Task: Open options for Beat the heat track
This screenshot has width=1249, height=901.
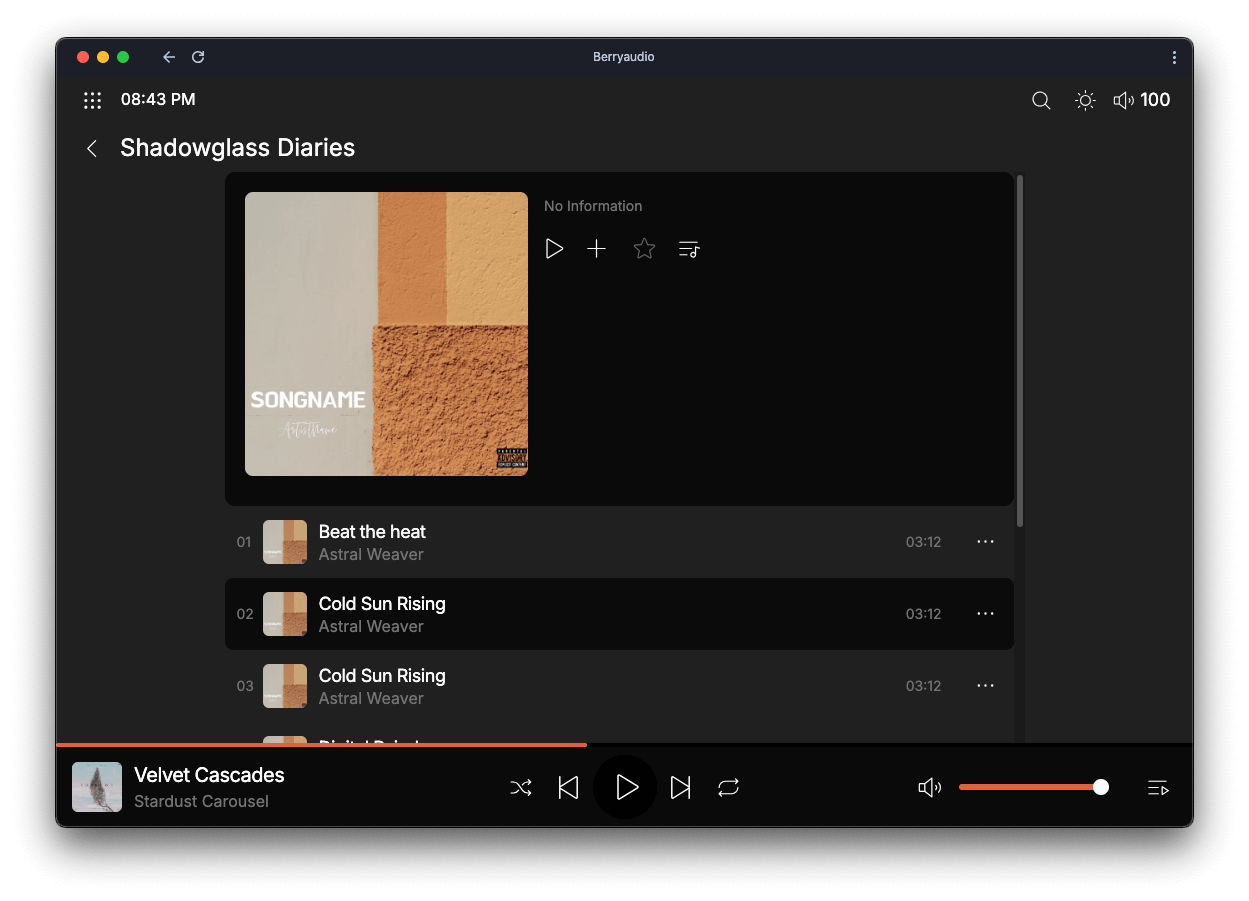Action: pos(985,542)
